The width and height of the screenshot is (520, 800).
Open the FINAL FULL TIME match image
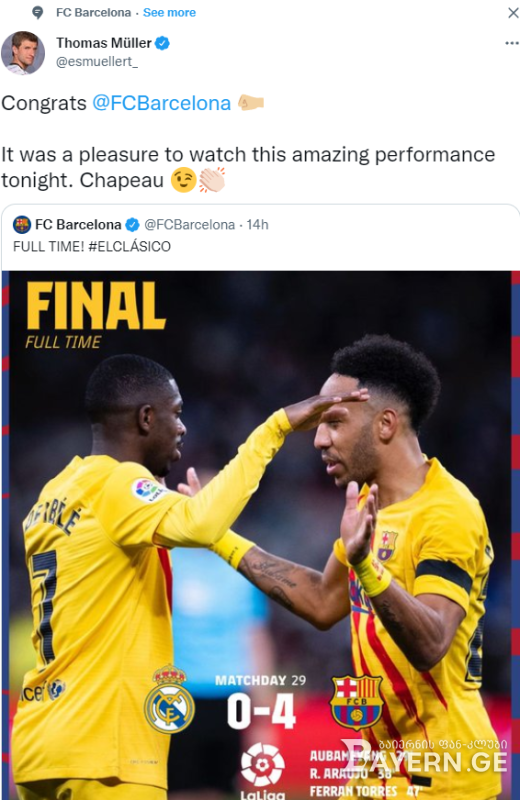click(x=260, y=535)
